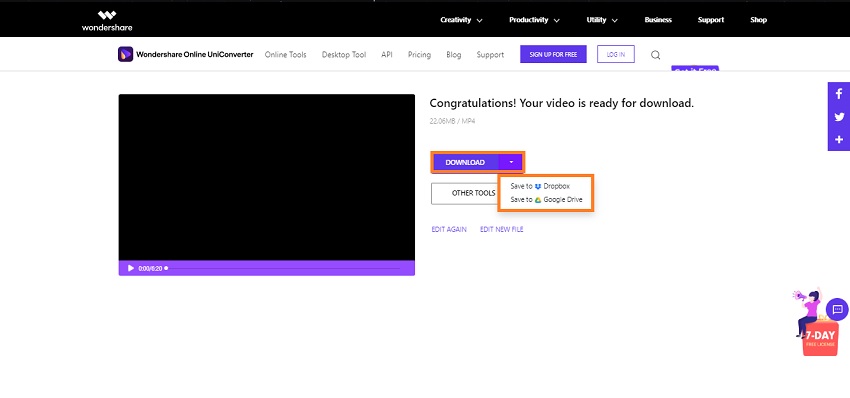850x398 pixels.
Task: Click the '22.06MB / MP4' file info
Action: (453, 121)
